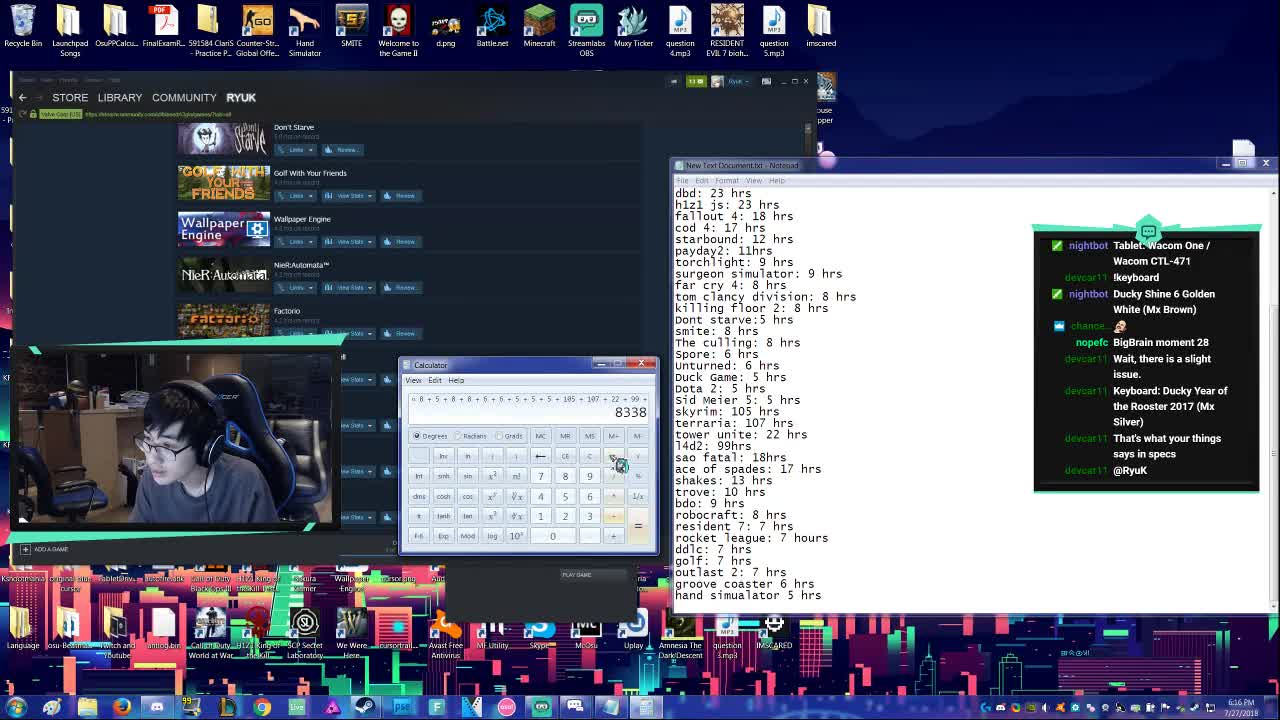
Task: Expand View Stats dropdown for NieR:Automata
Action: 350,288
